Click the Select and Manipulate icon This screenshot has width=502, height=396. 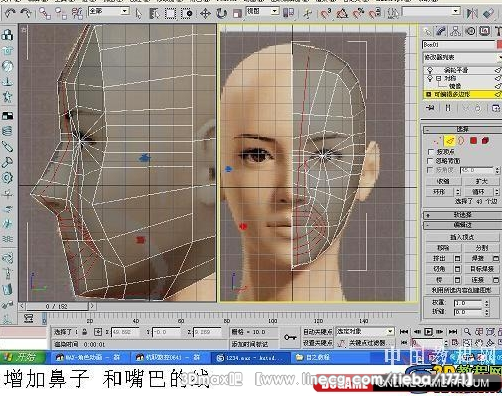[x=308, y=13]
